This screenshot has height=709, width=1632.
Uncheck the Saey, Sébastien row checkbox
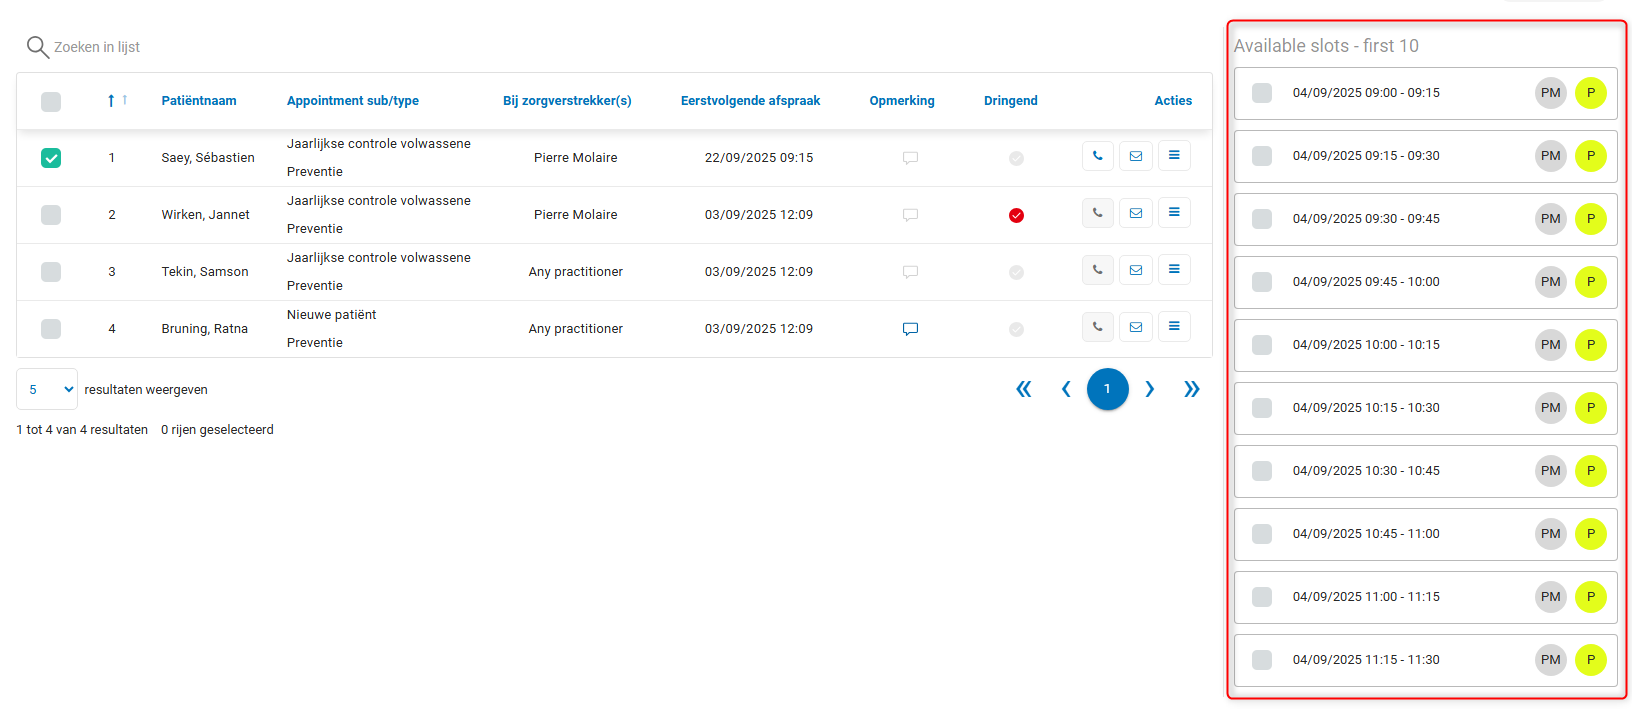51,158
